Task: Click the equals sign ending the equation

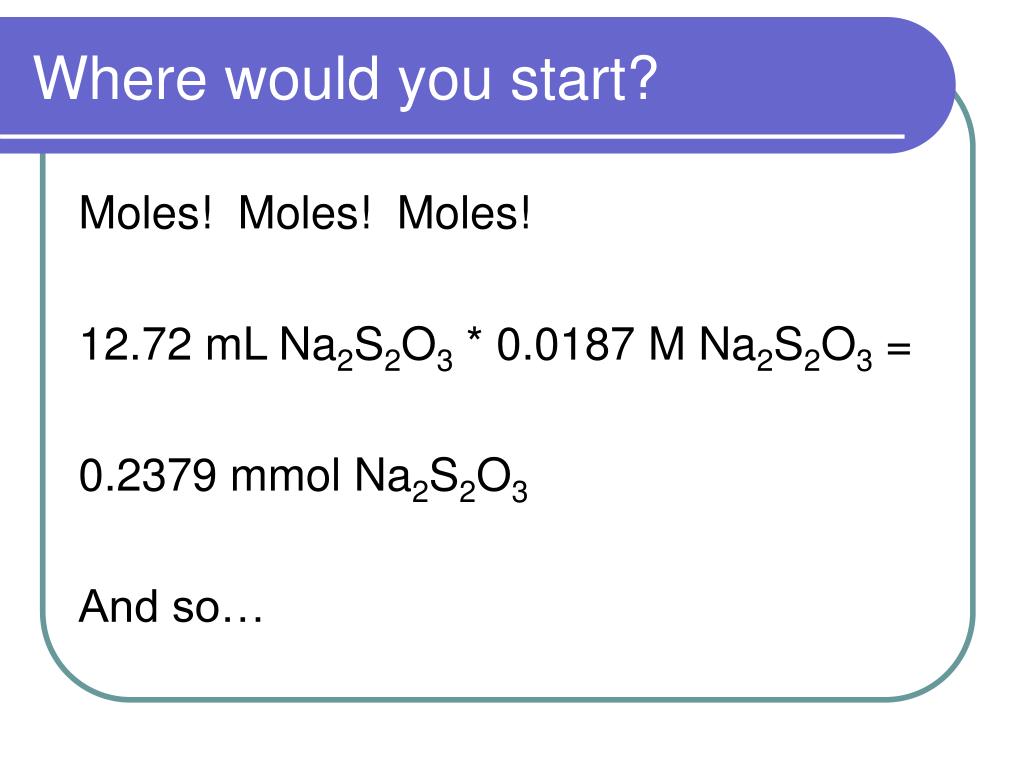Action: [x=899, y=348]
